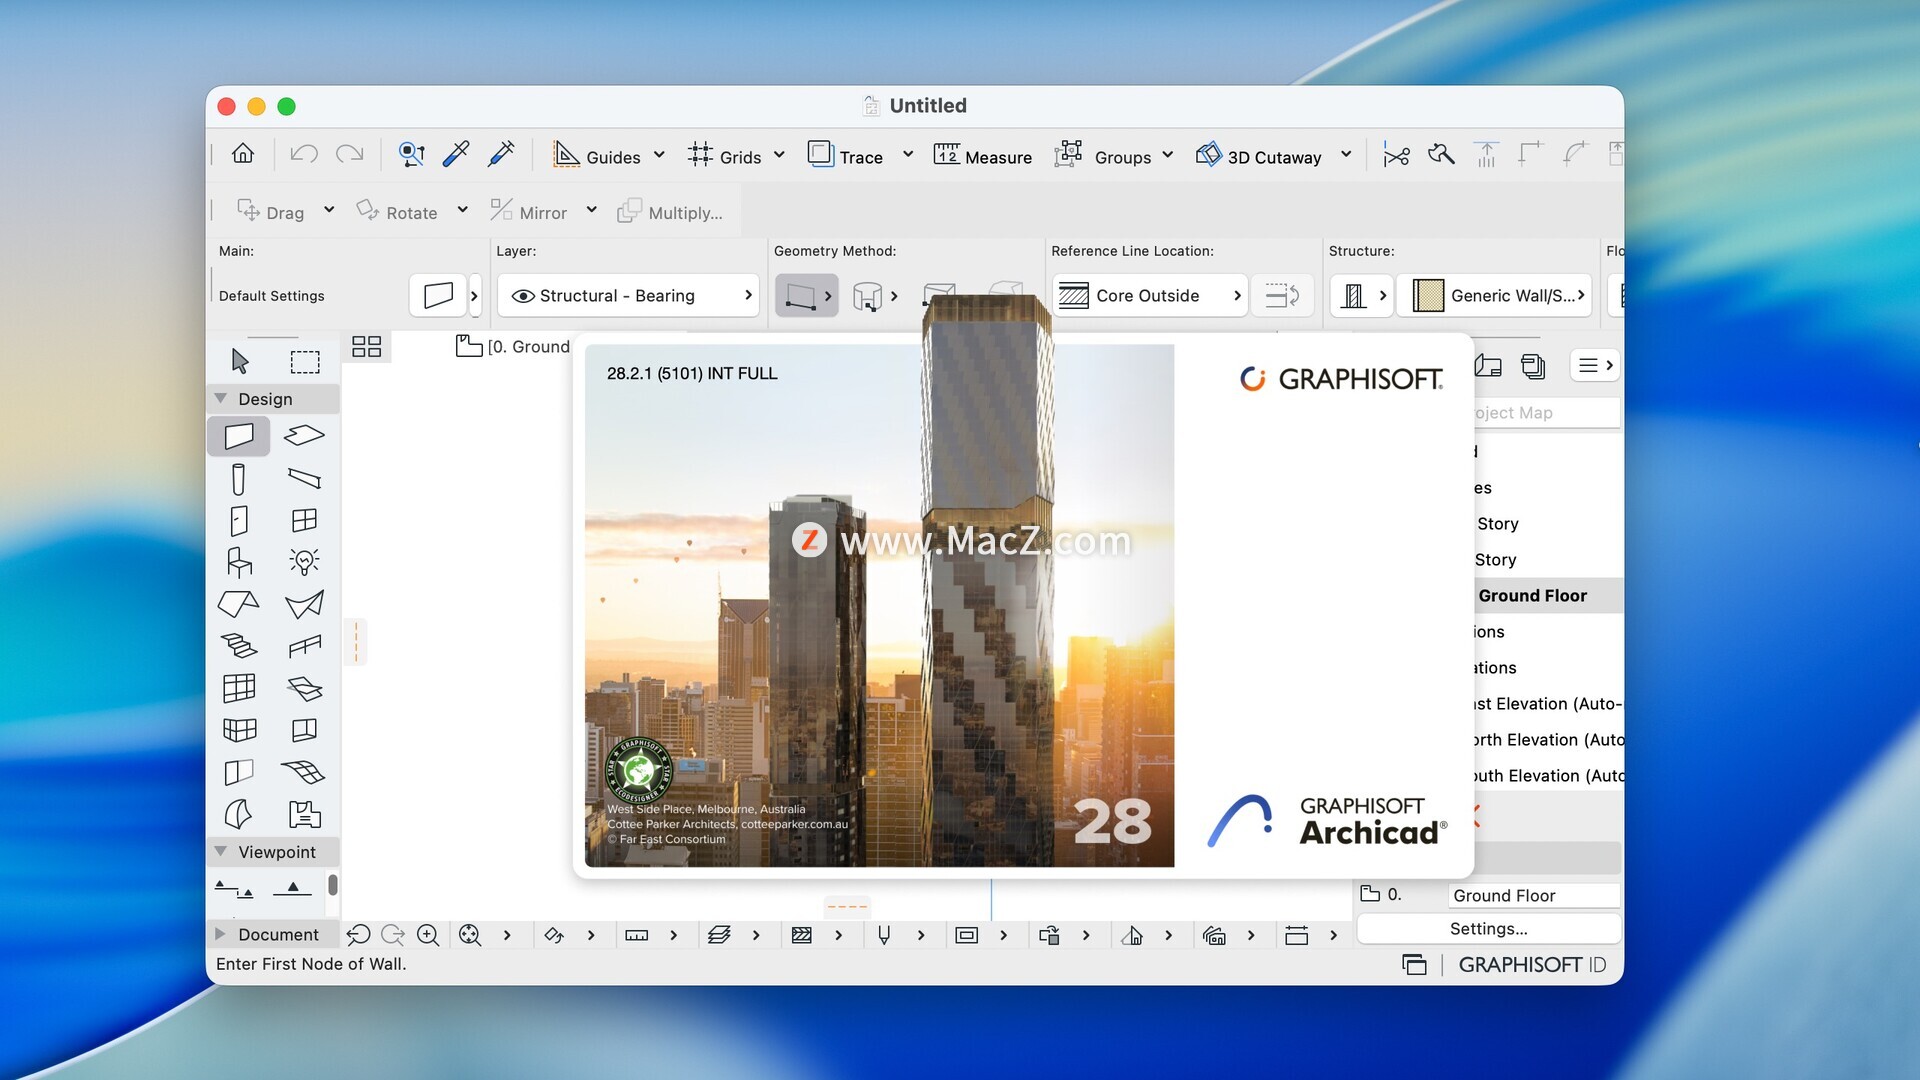Select the Inject Parameters syringe

pos(501,154)
